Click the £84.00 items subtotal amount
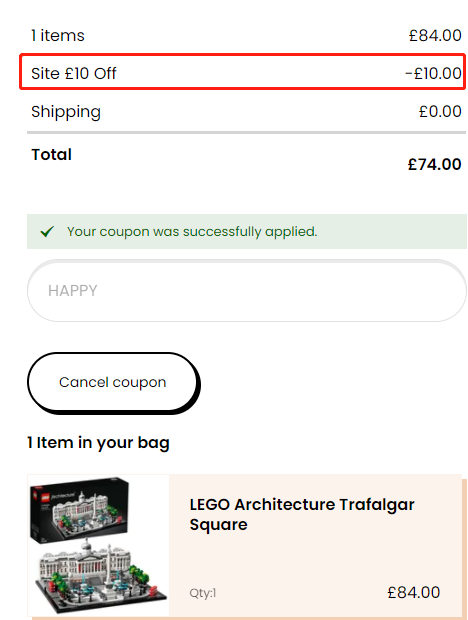This screenshot has height=620, width=468. (435, 36)
